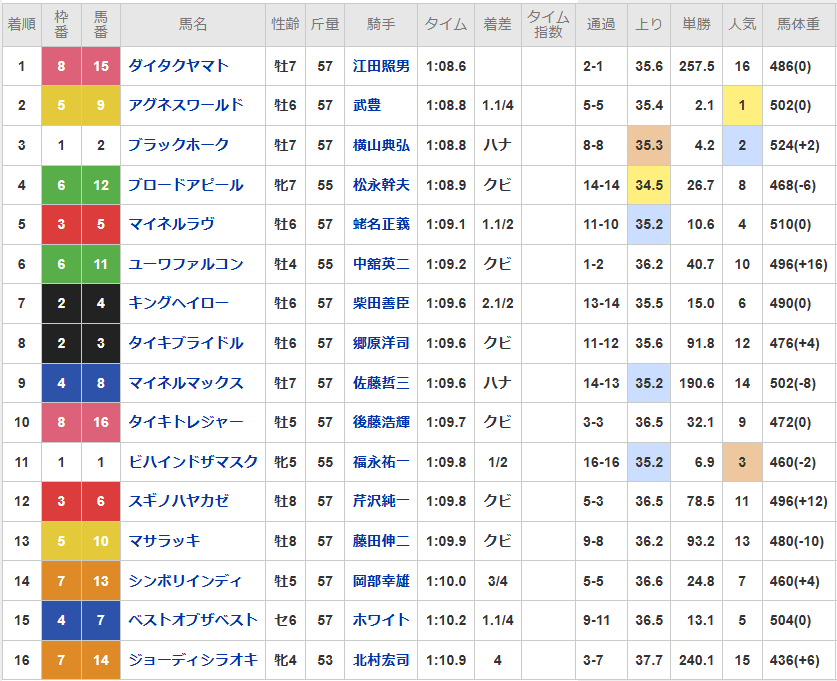This screenshot has height=681, width=837.
Task: Click the 人気 column header
Action: pos(742,25)
